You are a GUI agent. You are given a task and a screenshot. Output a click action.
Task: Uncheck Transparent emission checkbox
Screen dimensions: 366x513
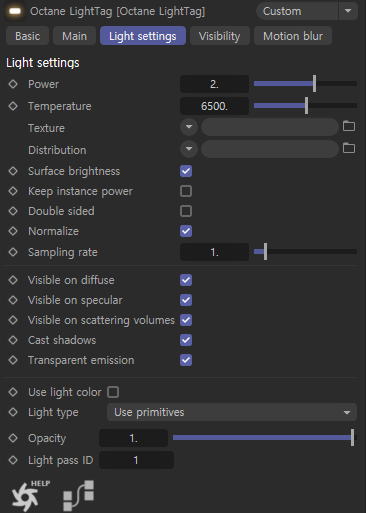click(x=186, y=360)
